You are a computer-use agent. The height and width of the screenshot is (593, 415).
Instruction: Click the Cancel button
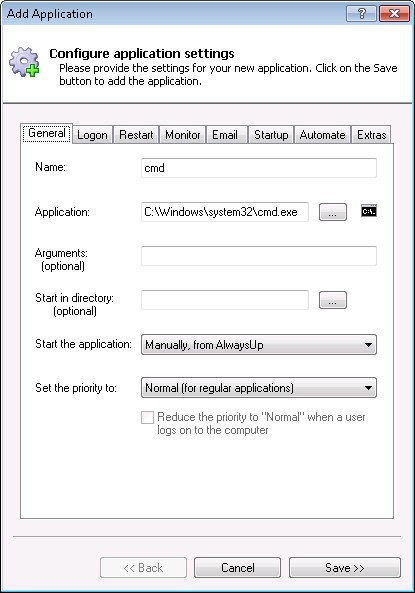(238, 568)
